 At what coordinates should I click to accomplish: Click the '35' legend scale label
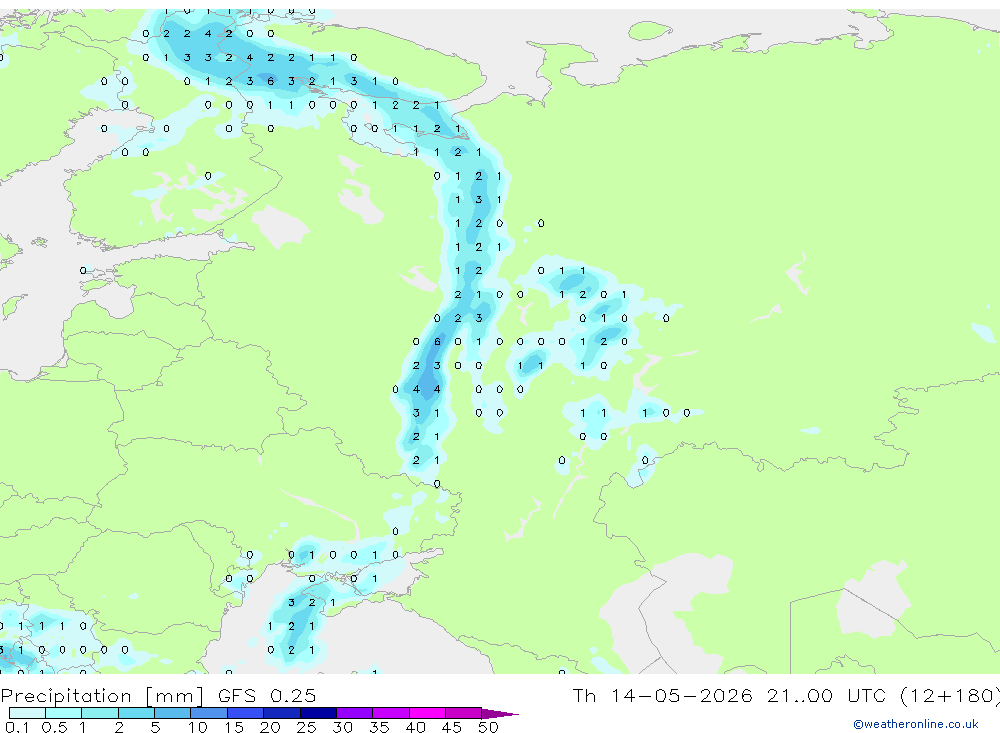pos(379,727)
